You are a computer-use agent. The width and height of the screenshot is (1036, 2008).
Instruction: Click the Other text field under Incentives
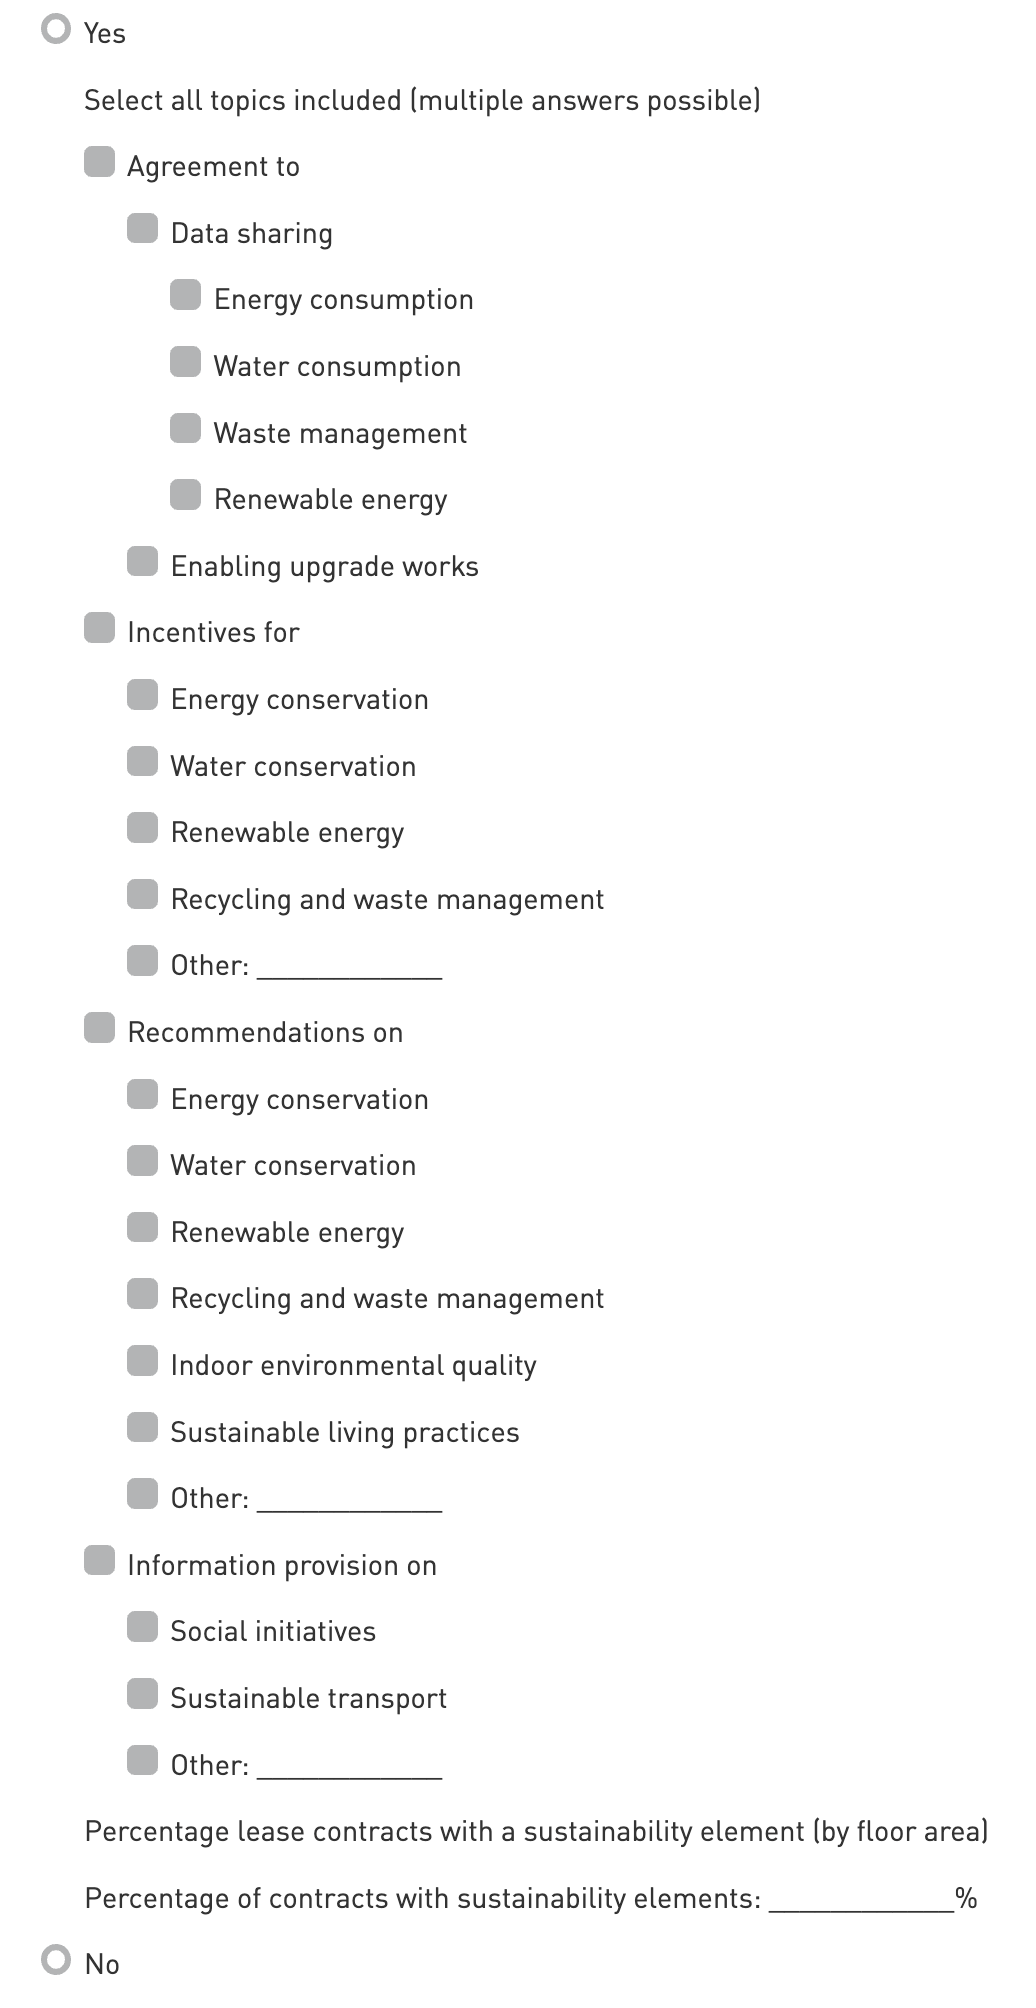[x=349, y=966]
